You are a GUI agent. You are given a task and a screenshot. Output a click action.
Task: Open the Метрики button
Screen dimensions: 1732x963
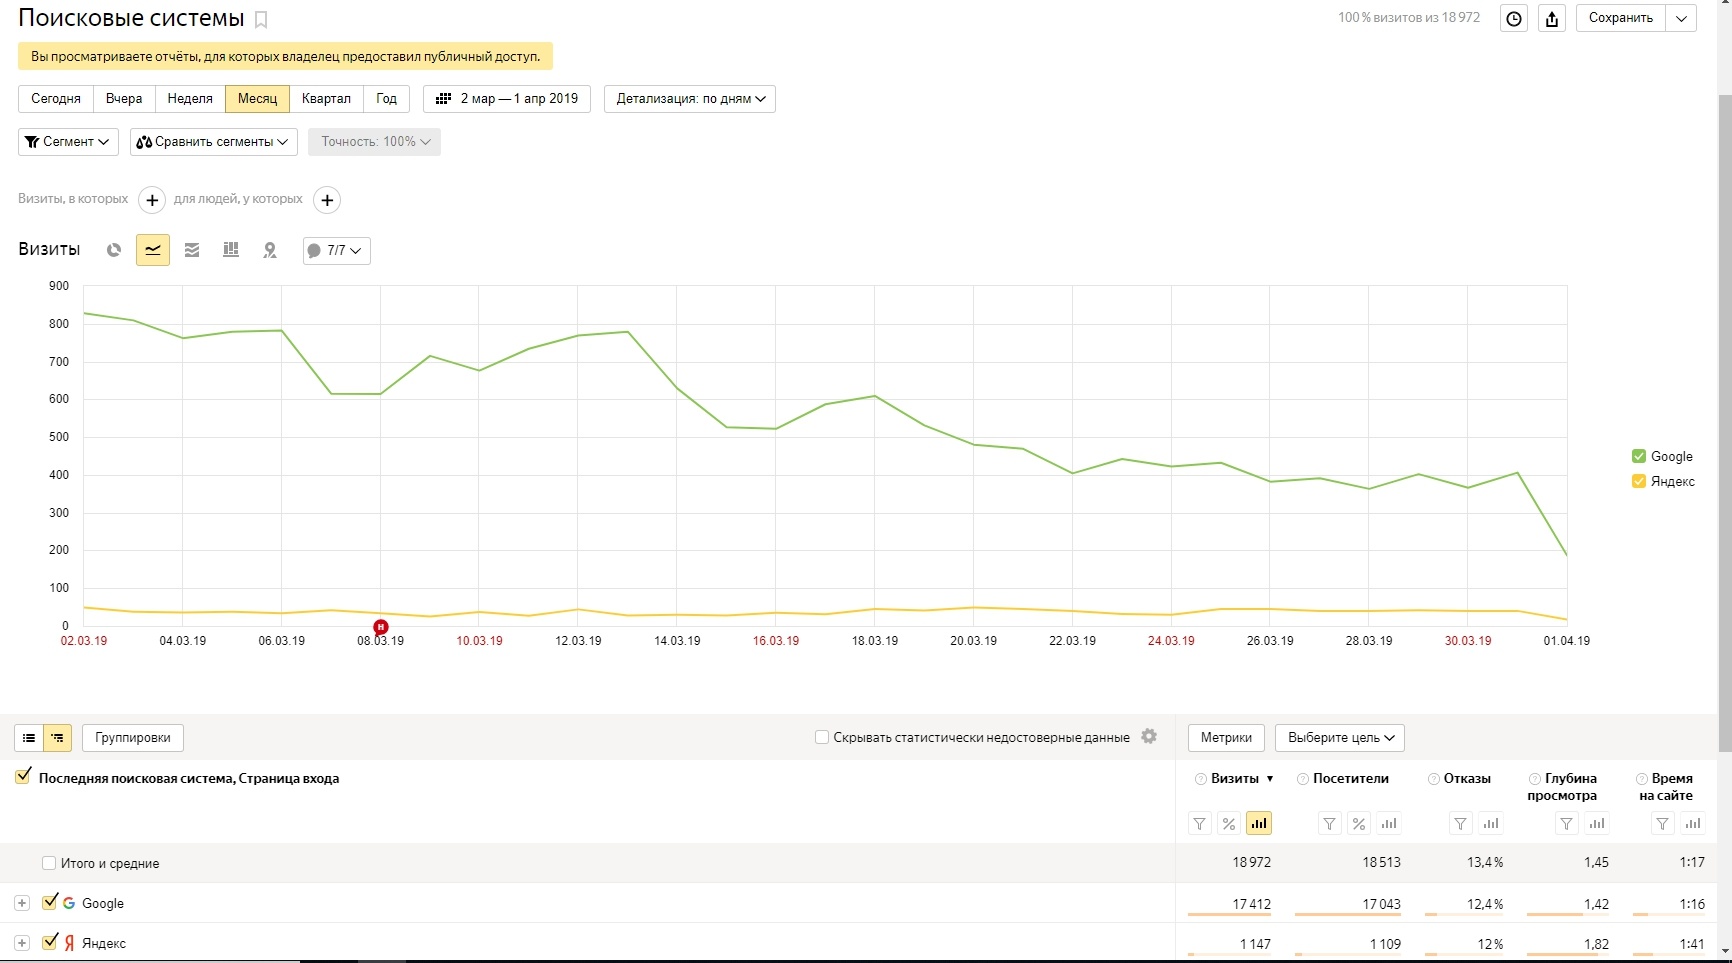click(x=1226, y=738)
